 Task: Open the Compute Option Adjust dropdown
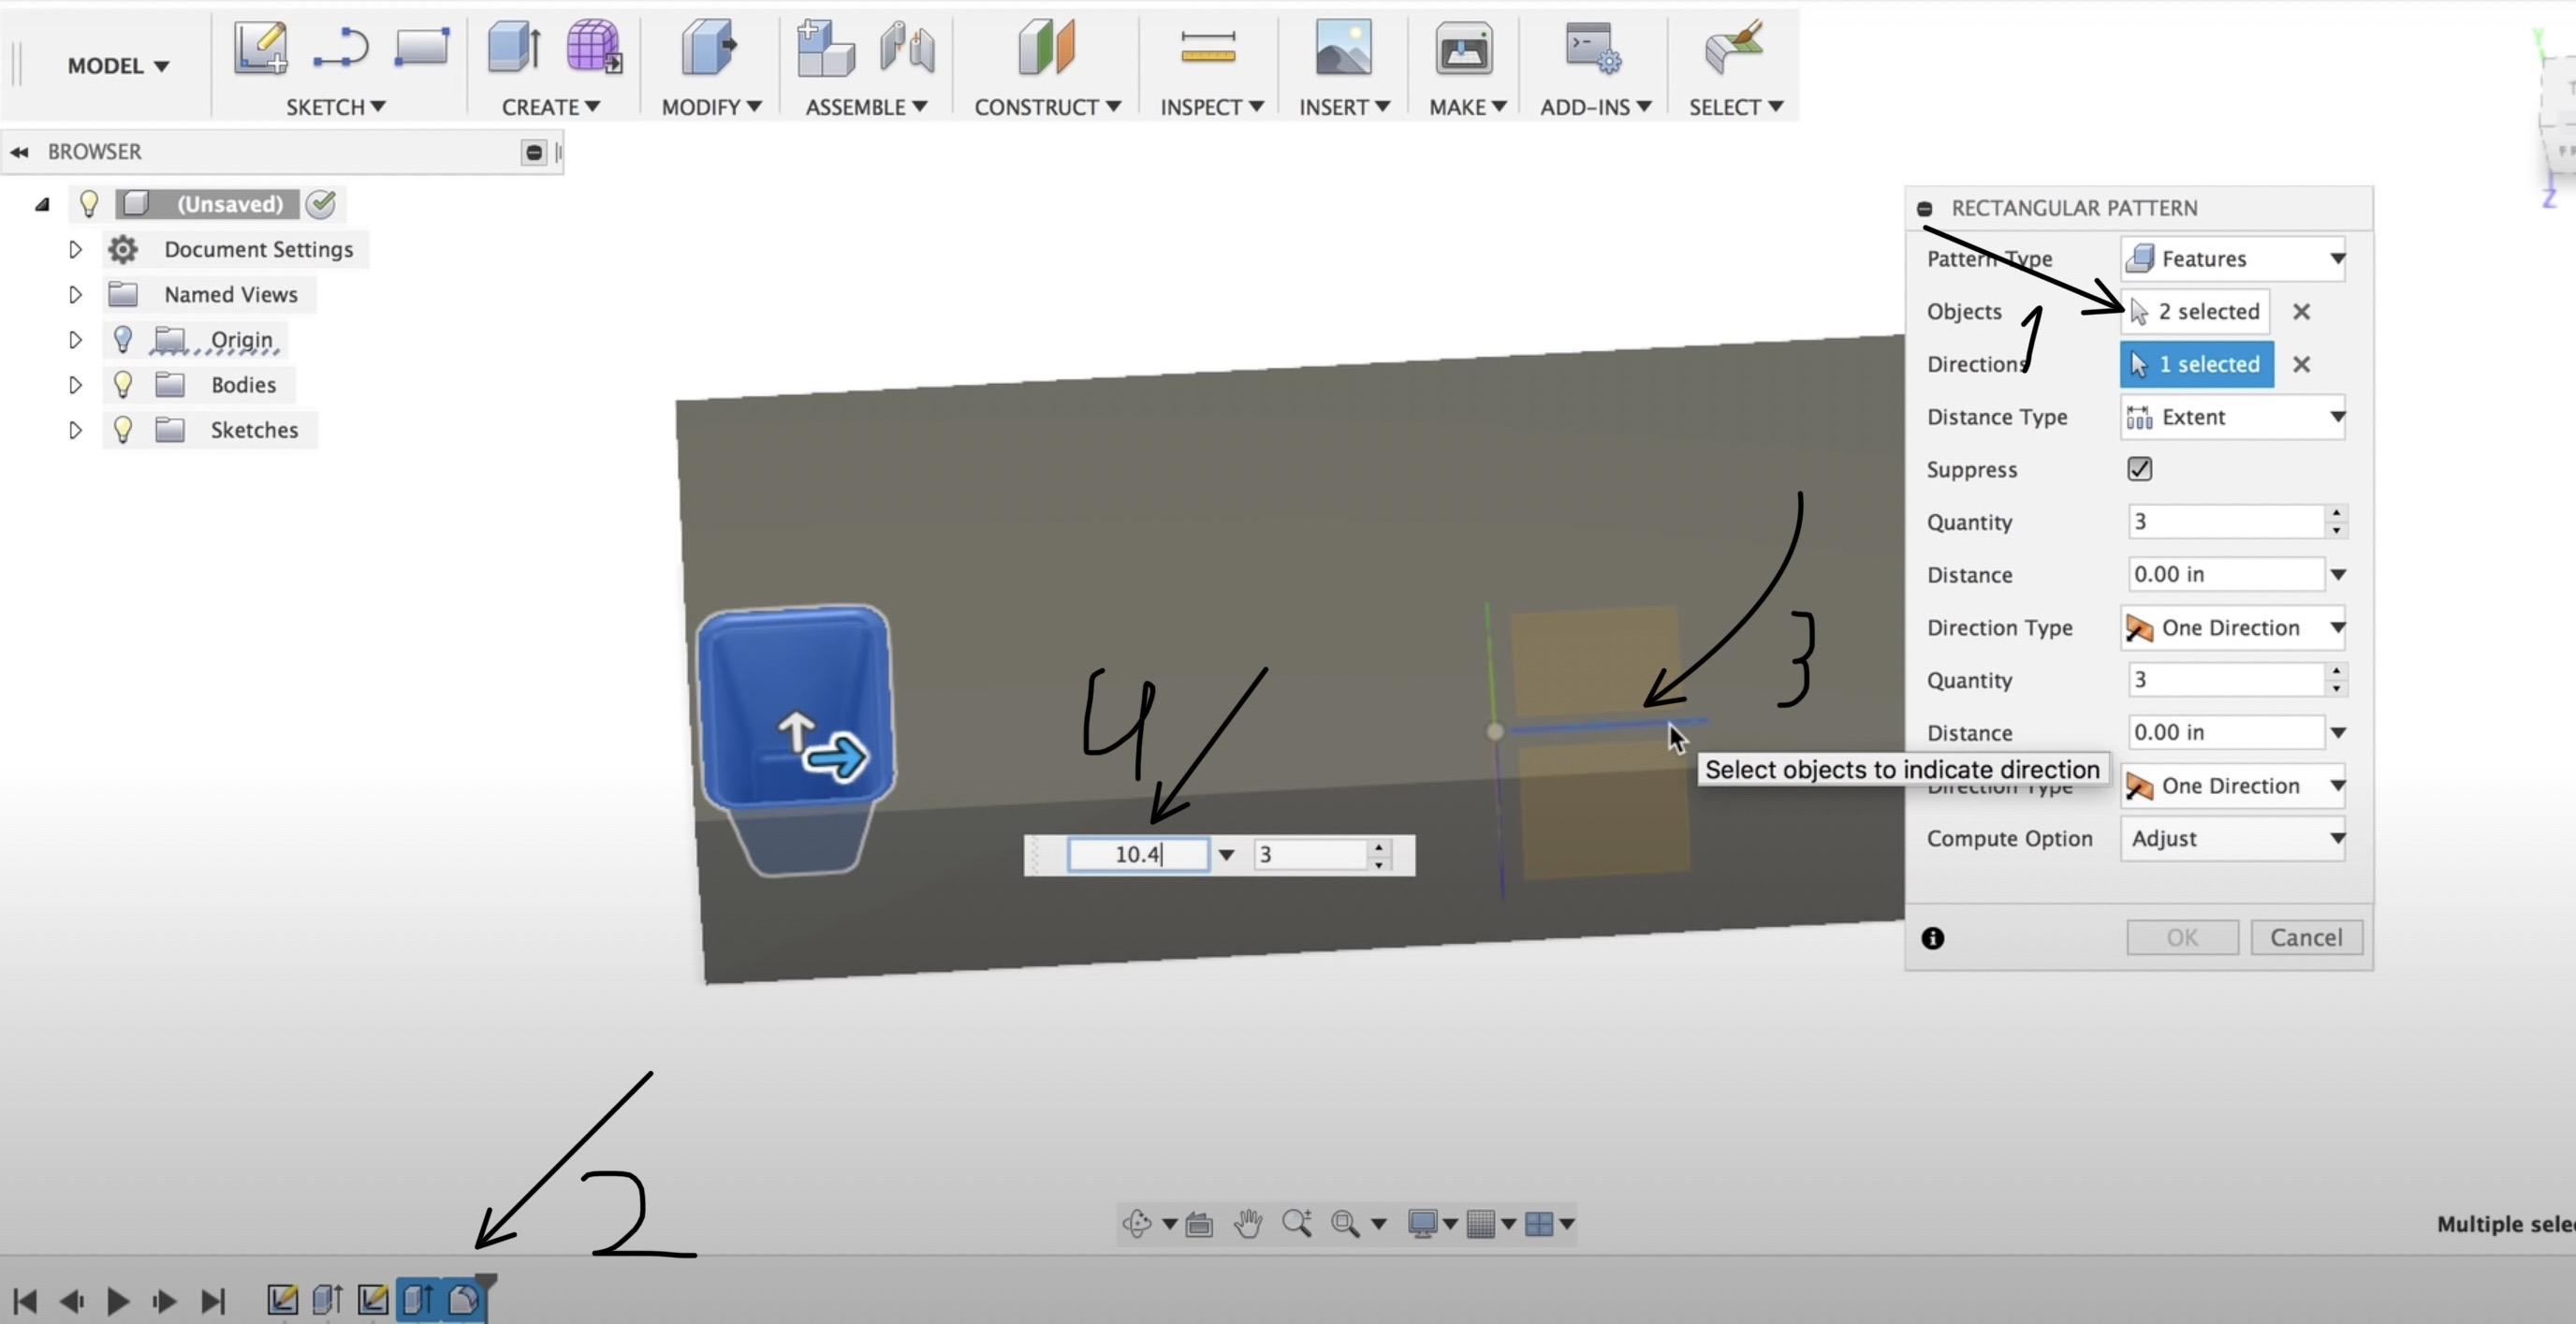click(x=2233, y=838)
